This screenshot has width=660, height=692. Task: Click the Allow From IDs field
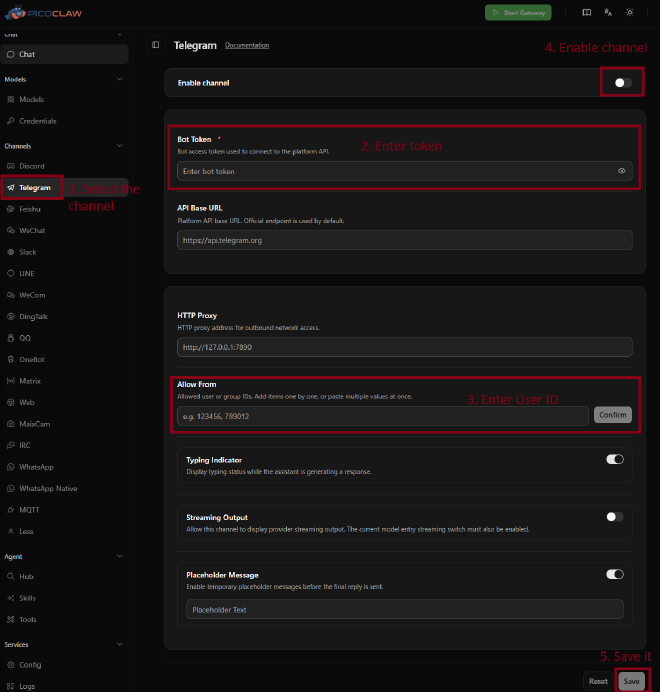[383, 416]
